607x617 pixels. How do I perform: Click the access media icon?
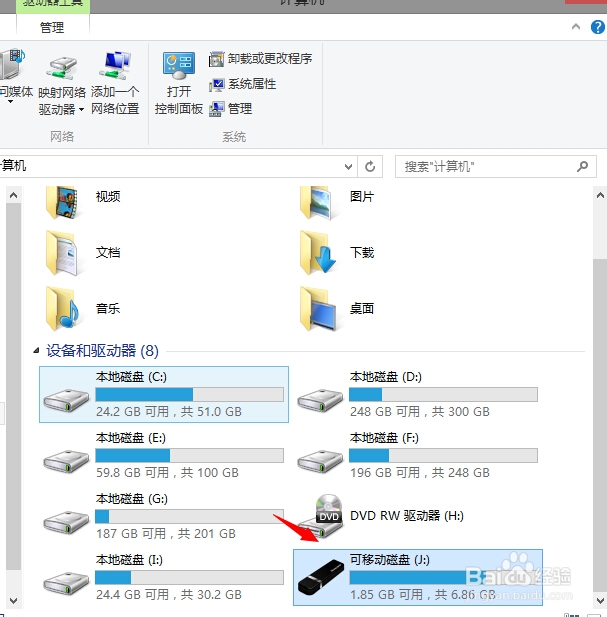tap(12, 64)
